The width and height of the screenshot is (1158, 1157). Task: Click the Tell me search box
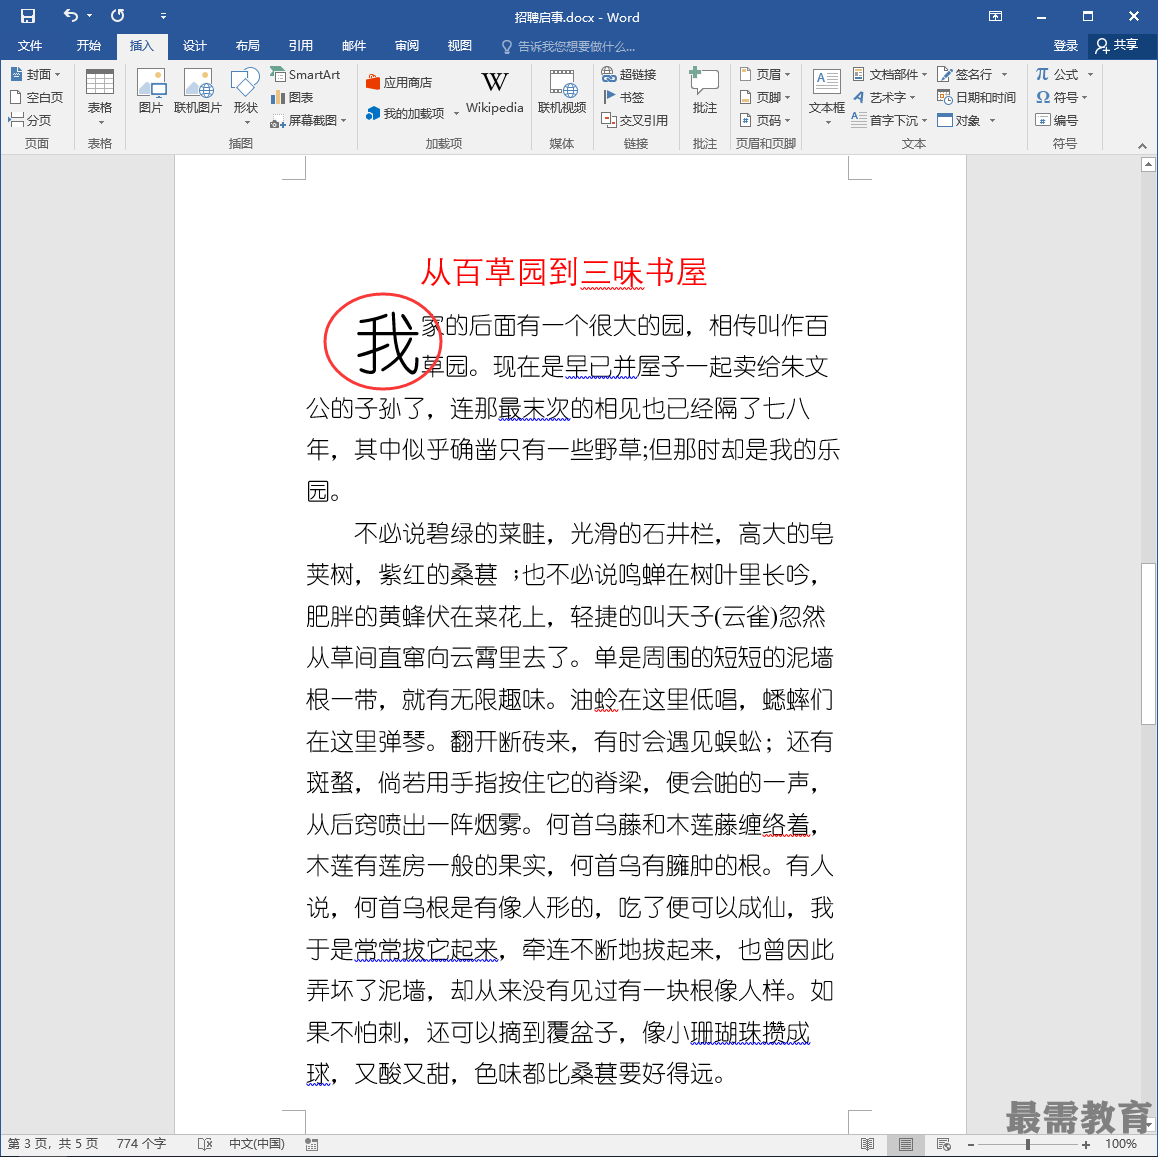[x=569, y=47]
